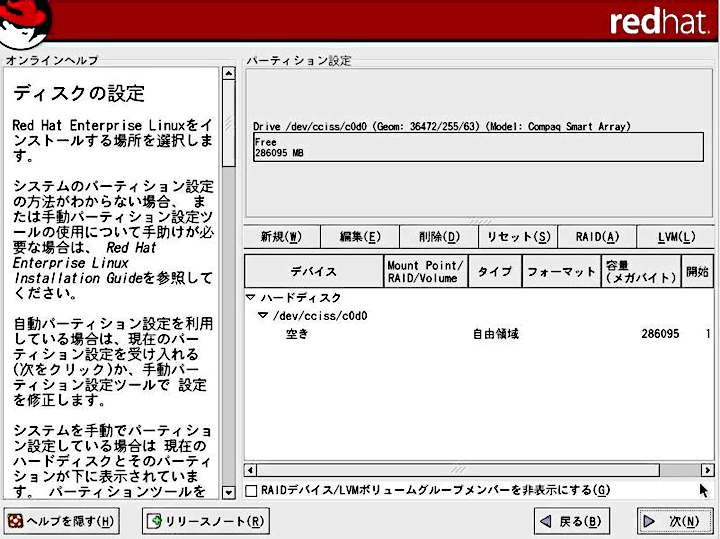Image resolution: width=720 pixels, height=539 pixels.
Task: Click ヘルプを隠す(H) hide help button
Action: [62, 521]
